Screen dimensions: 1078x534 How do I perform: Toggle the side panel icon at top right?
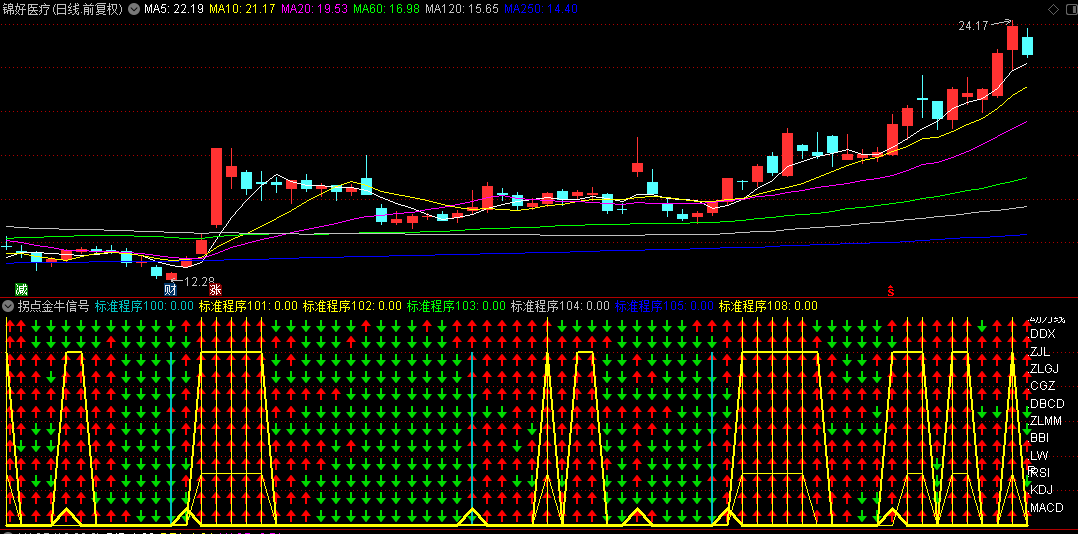(1072, 10)
